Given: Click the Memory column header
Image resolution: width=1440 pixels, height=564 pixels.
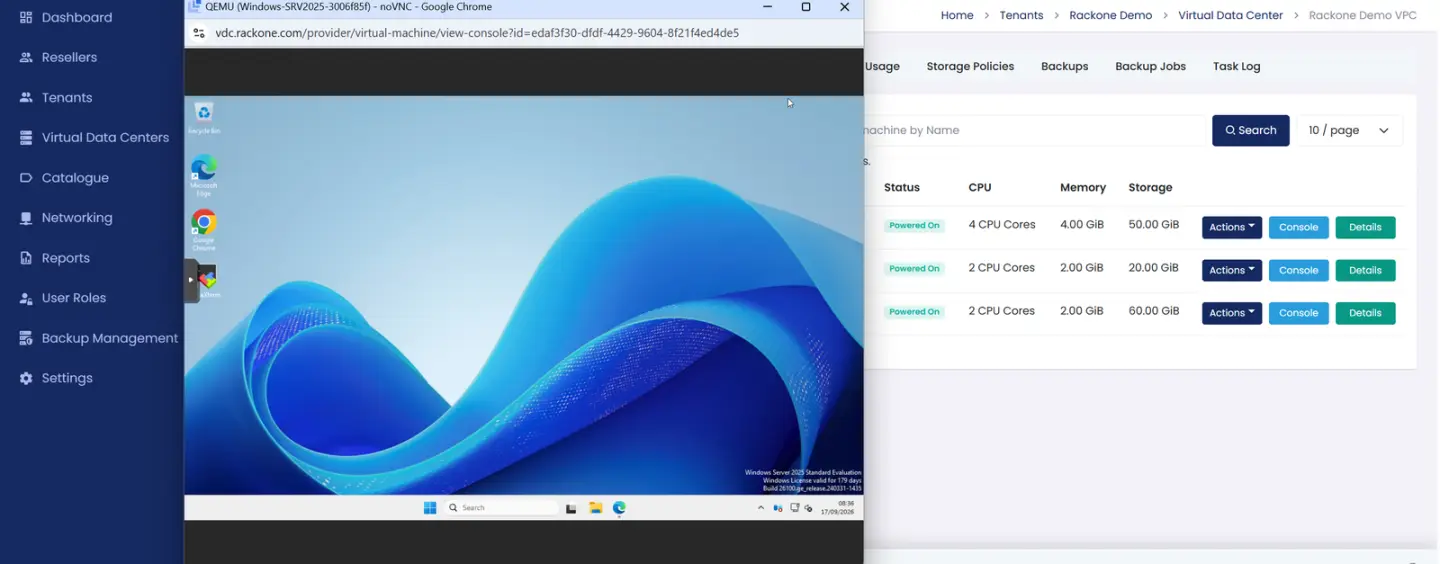Looking at the screenshot, I should click(x=1083, y=187).
